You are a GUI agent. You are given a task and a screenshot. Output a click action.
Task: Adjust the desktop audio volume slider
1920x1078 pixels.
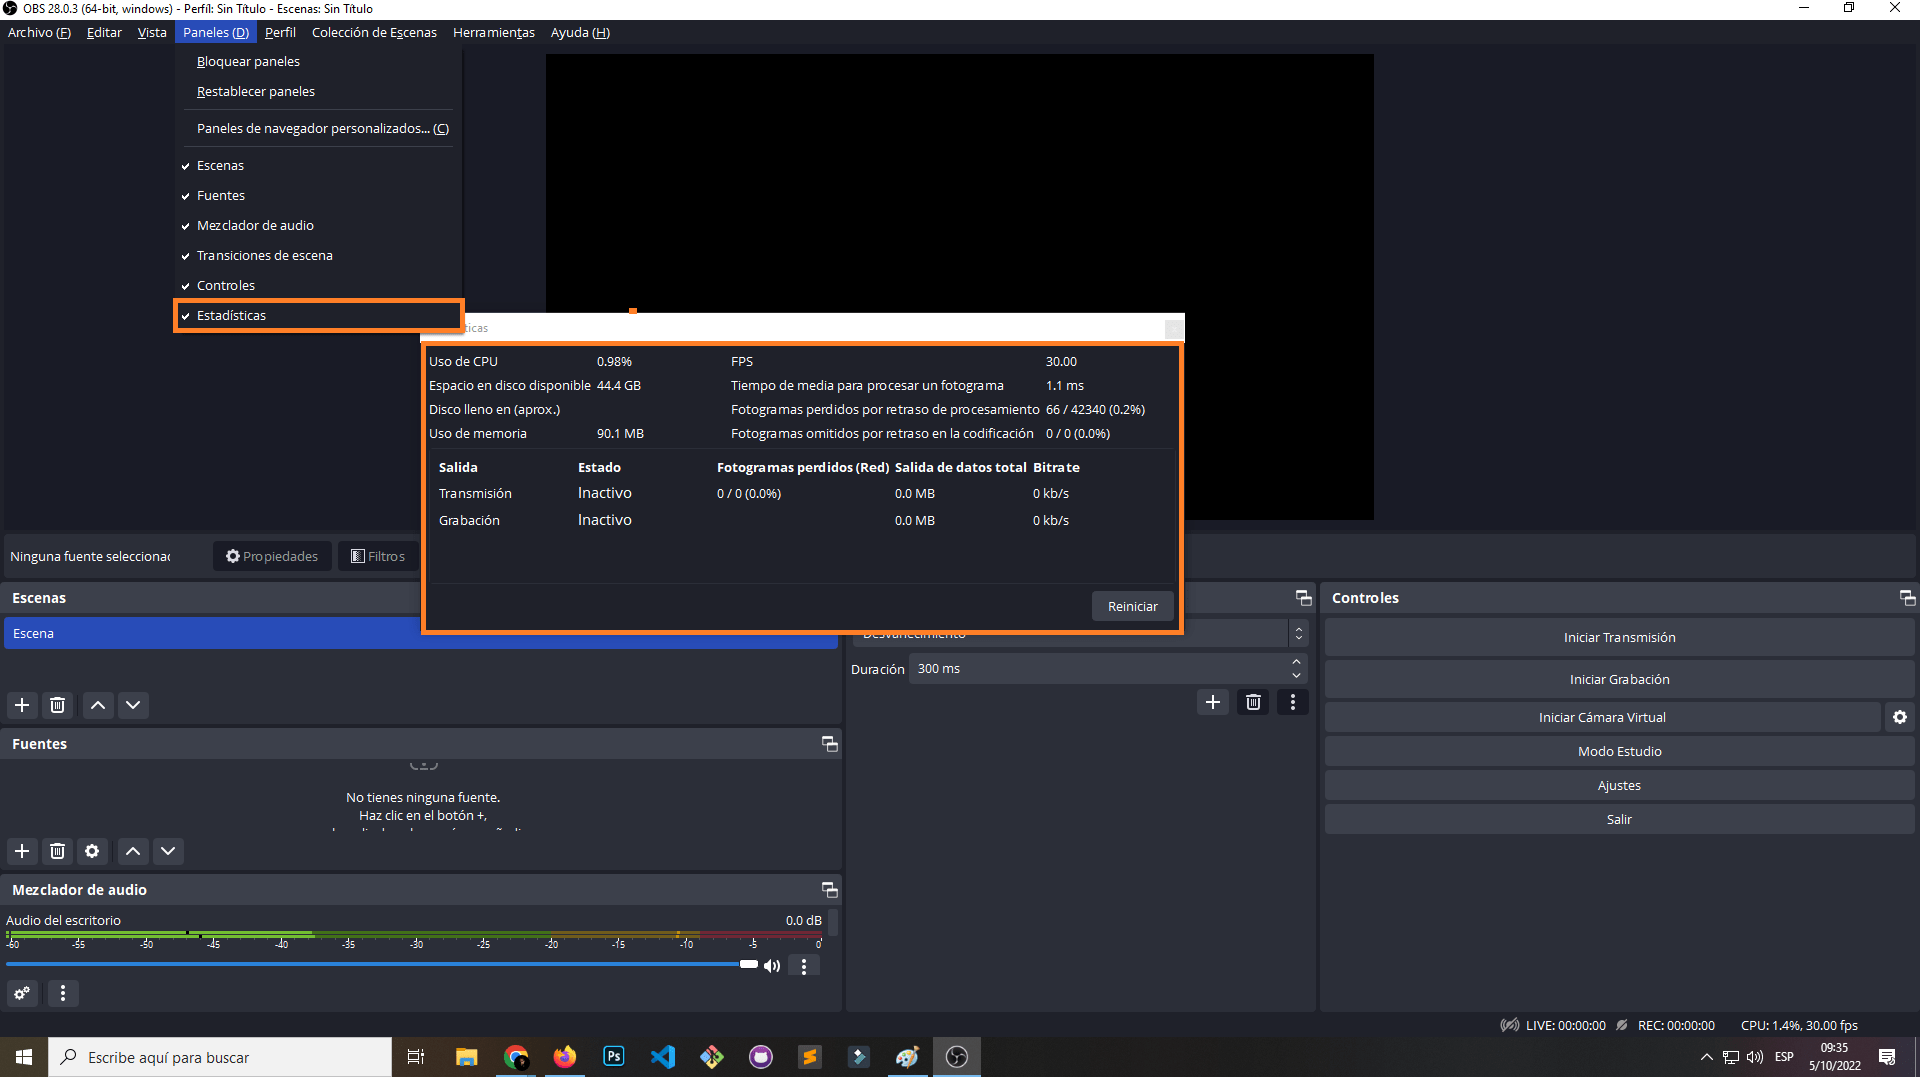point(748,964)
